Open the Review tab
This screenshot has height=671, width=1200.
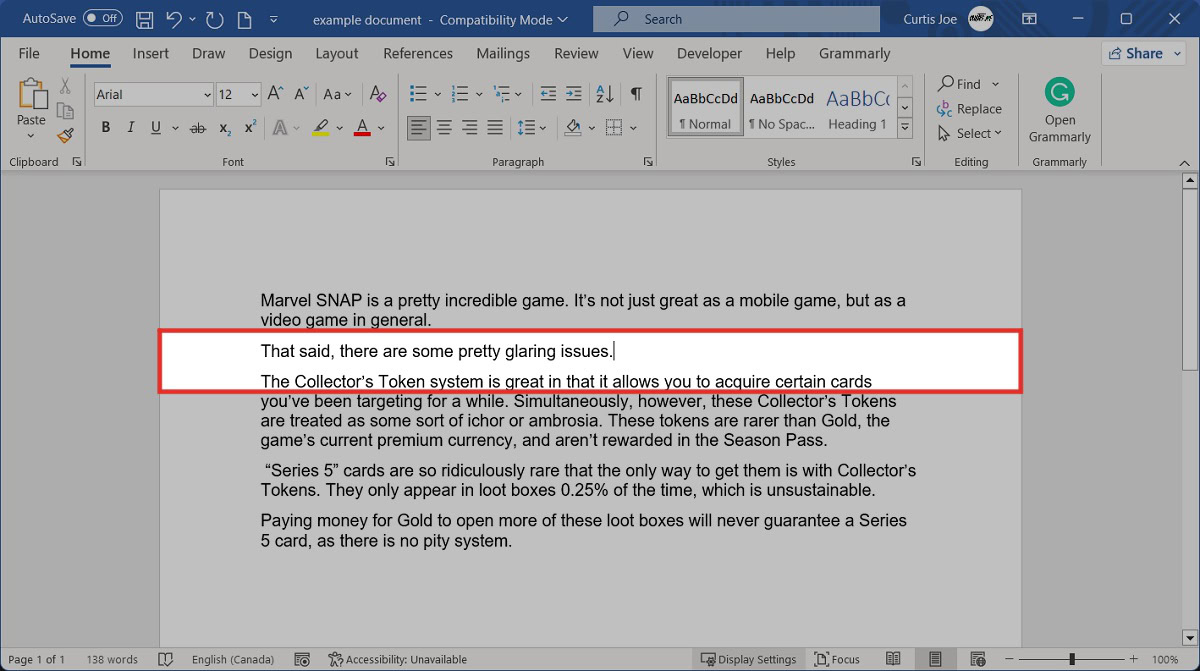pyautogui.click(x=576, y=54)
